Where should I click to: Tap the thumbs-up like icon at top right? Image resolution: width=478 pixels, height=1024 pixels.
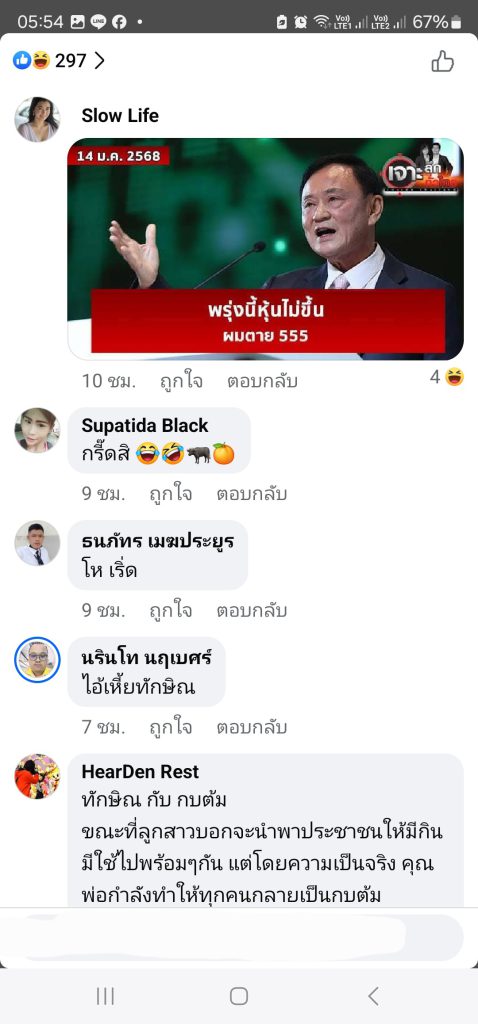pyautogui.click(x=442, y=61)
